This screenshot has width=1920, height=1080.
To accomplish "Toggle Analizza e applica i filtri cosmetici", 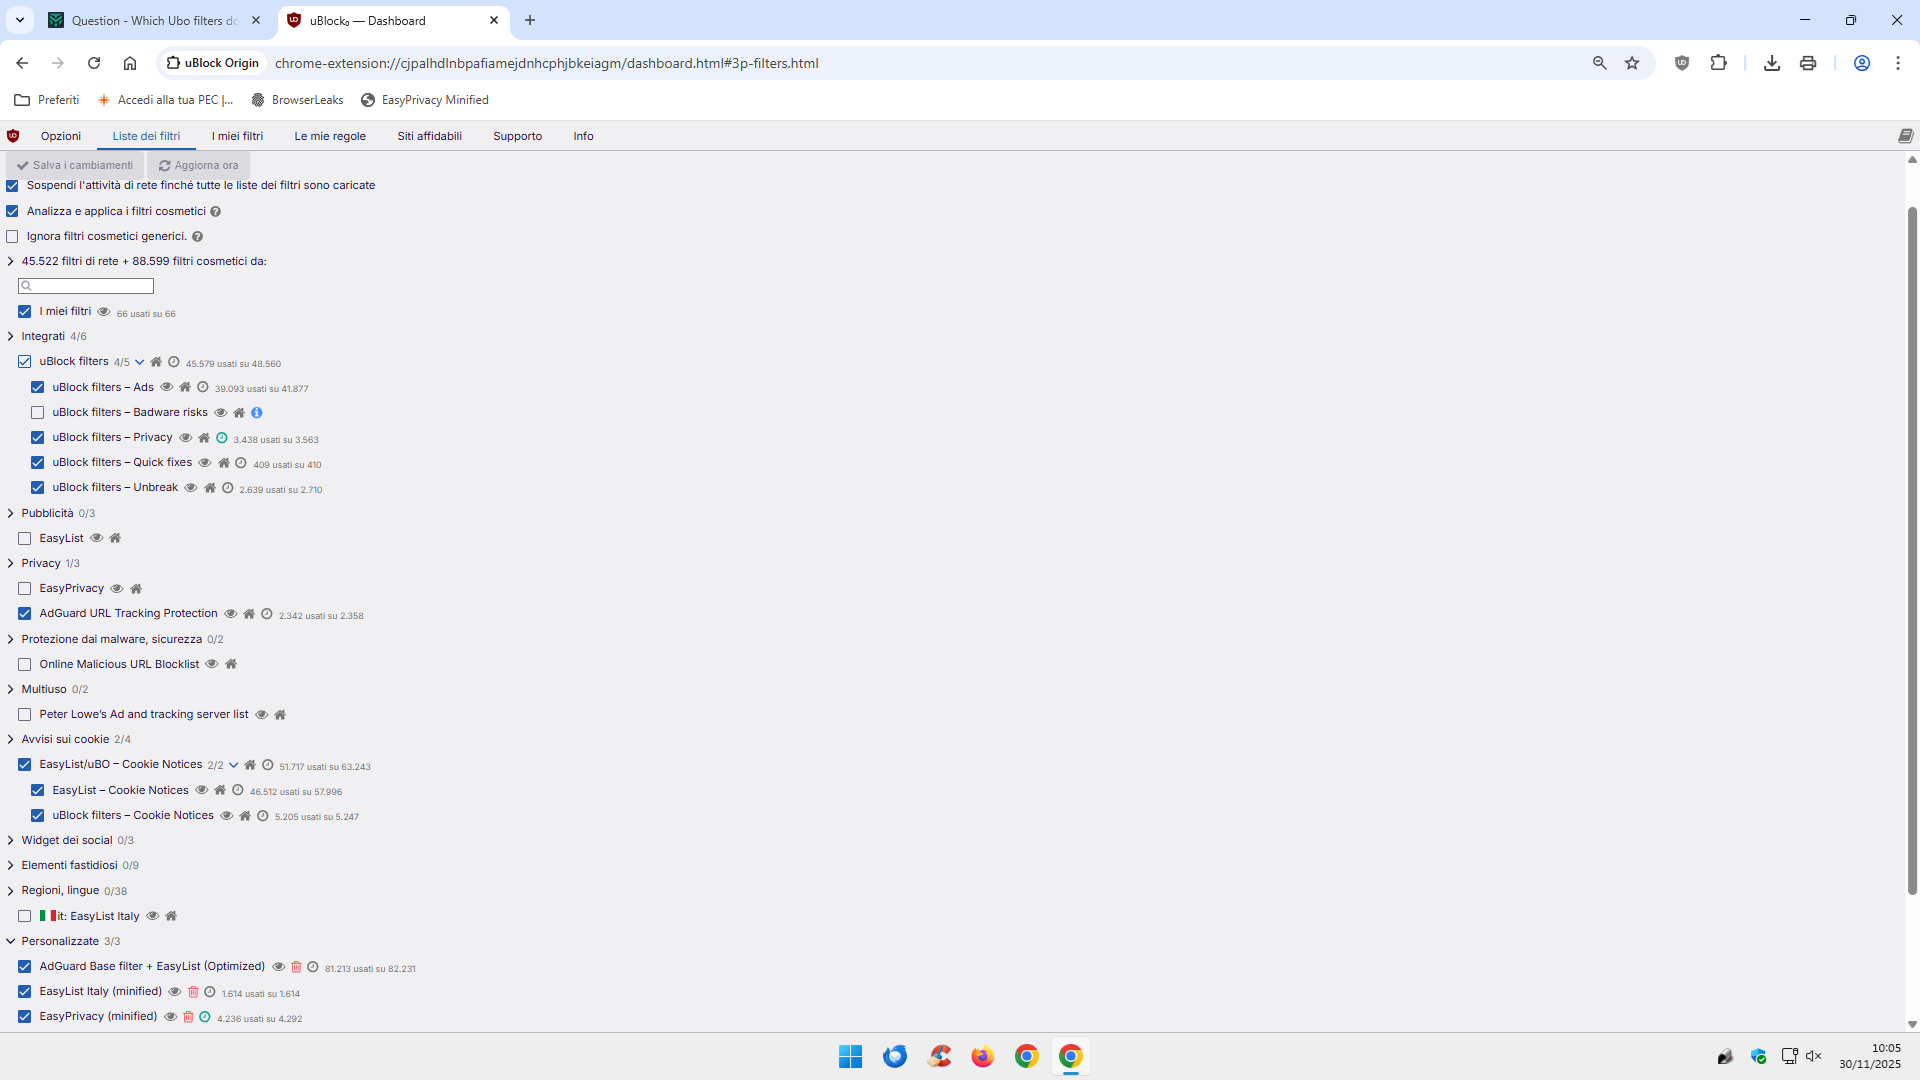I will click(x=12, y=211).
